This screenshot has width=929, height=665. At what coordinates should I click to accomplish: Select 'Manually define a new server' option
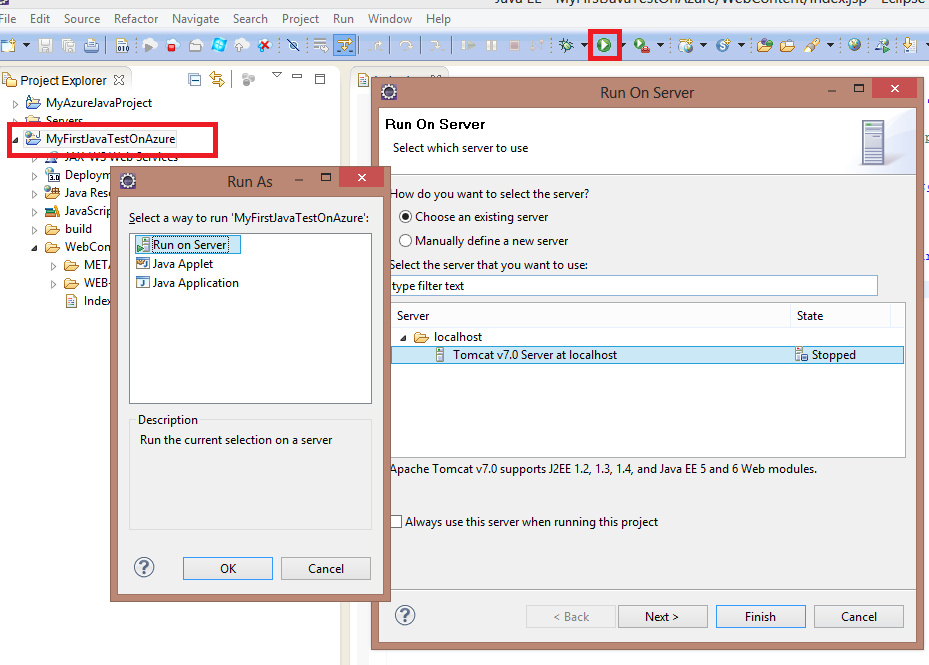click(x=405, y=241)
